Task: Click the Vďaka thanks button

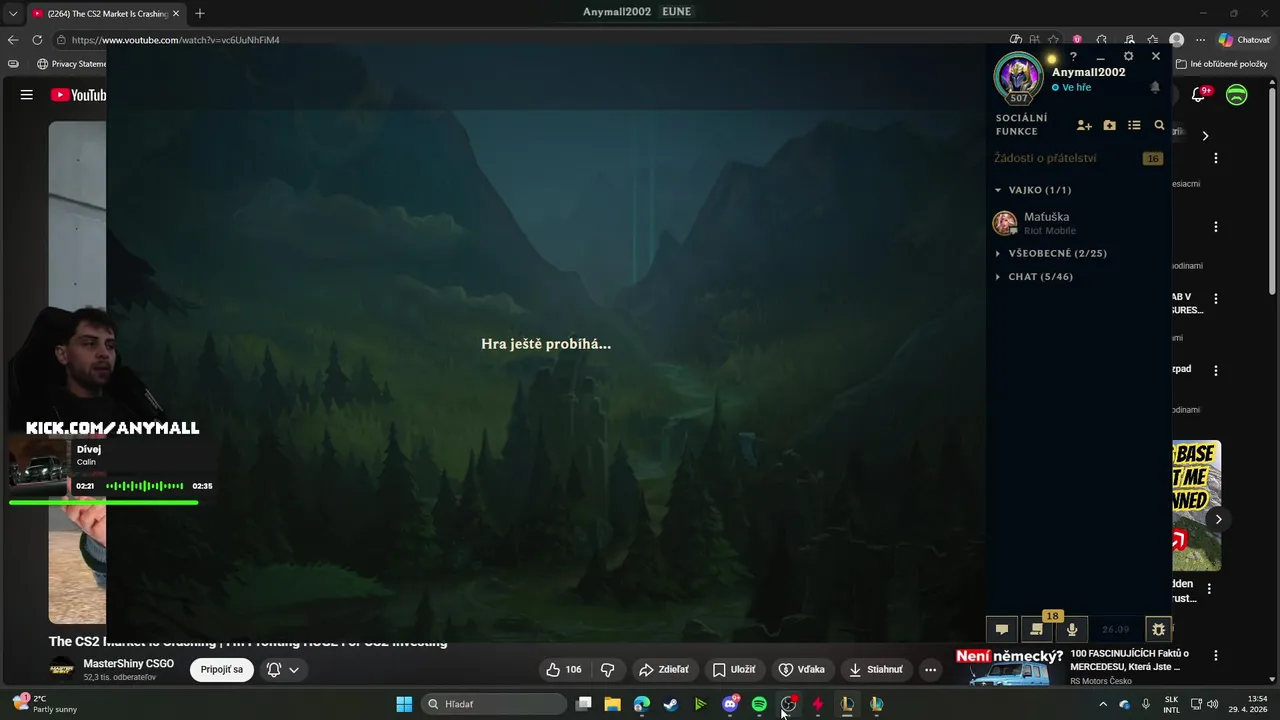Action: pos(802,669)
